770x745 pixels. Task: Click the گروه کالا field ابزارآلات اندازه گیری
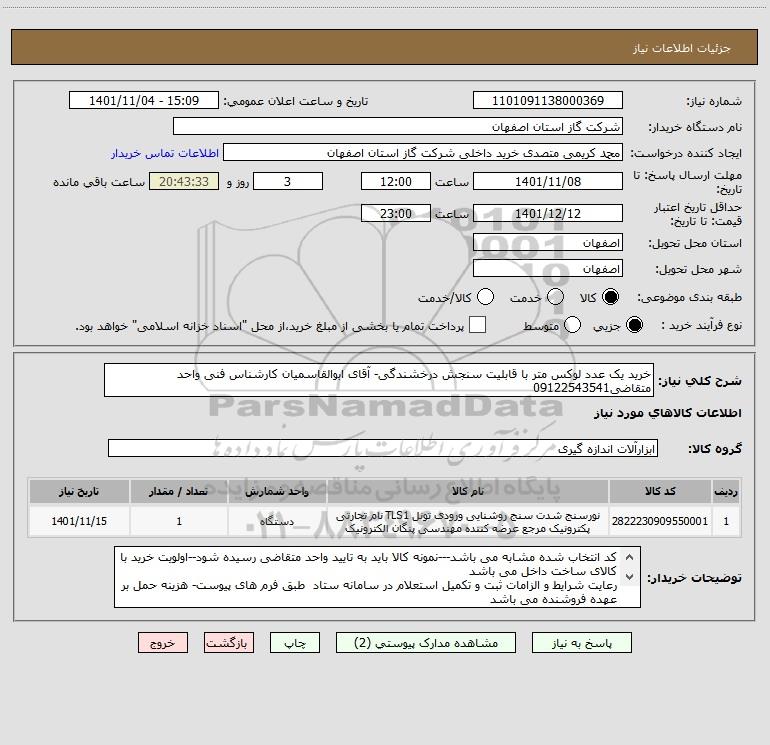point(383,448)
